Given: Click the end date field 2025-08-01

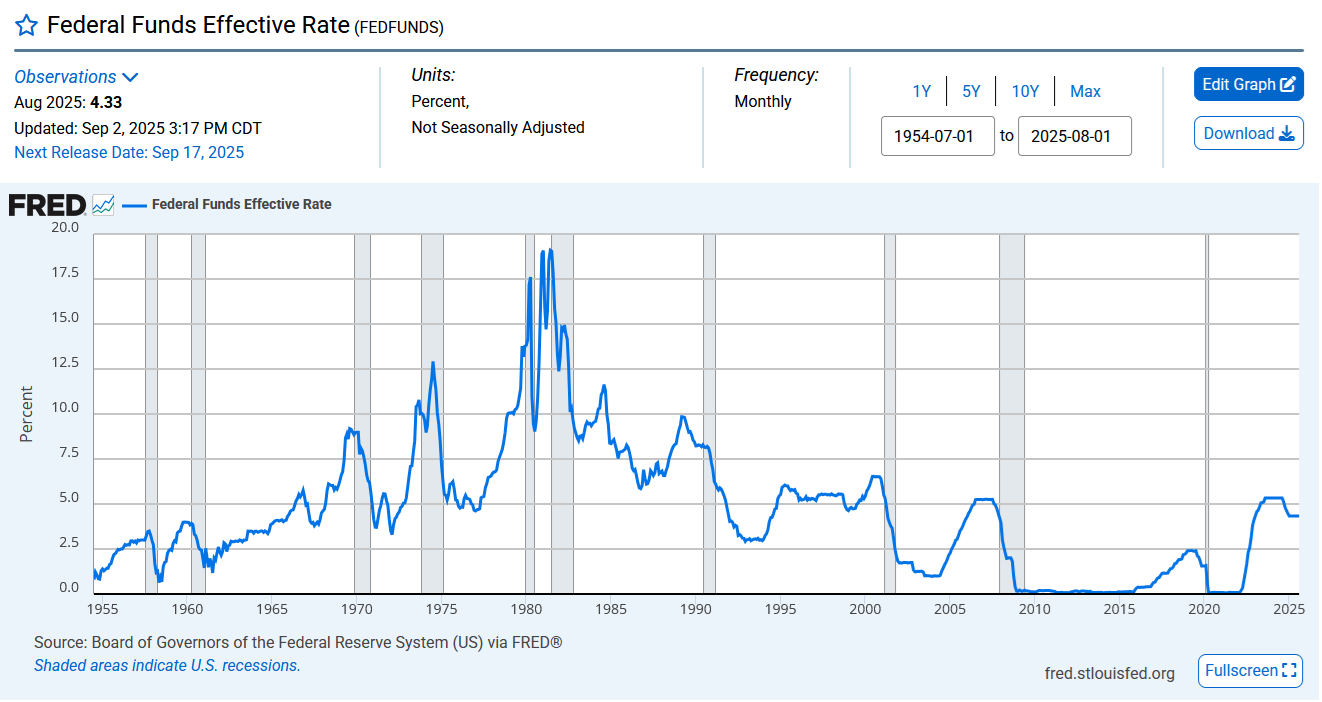Looking at the screenshot, I should tap(1075, 136).
